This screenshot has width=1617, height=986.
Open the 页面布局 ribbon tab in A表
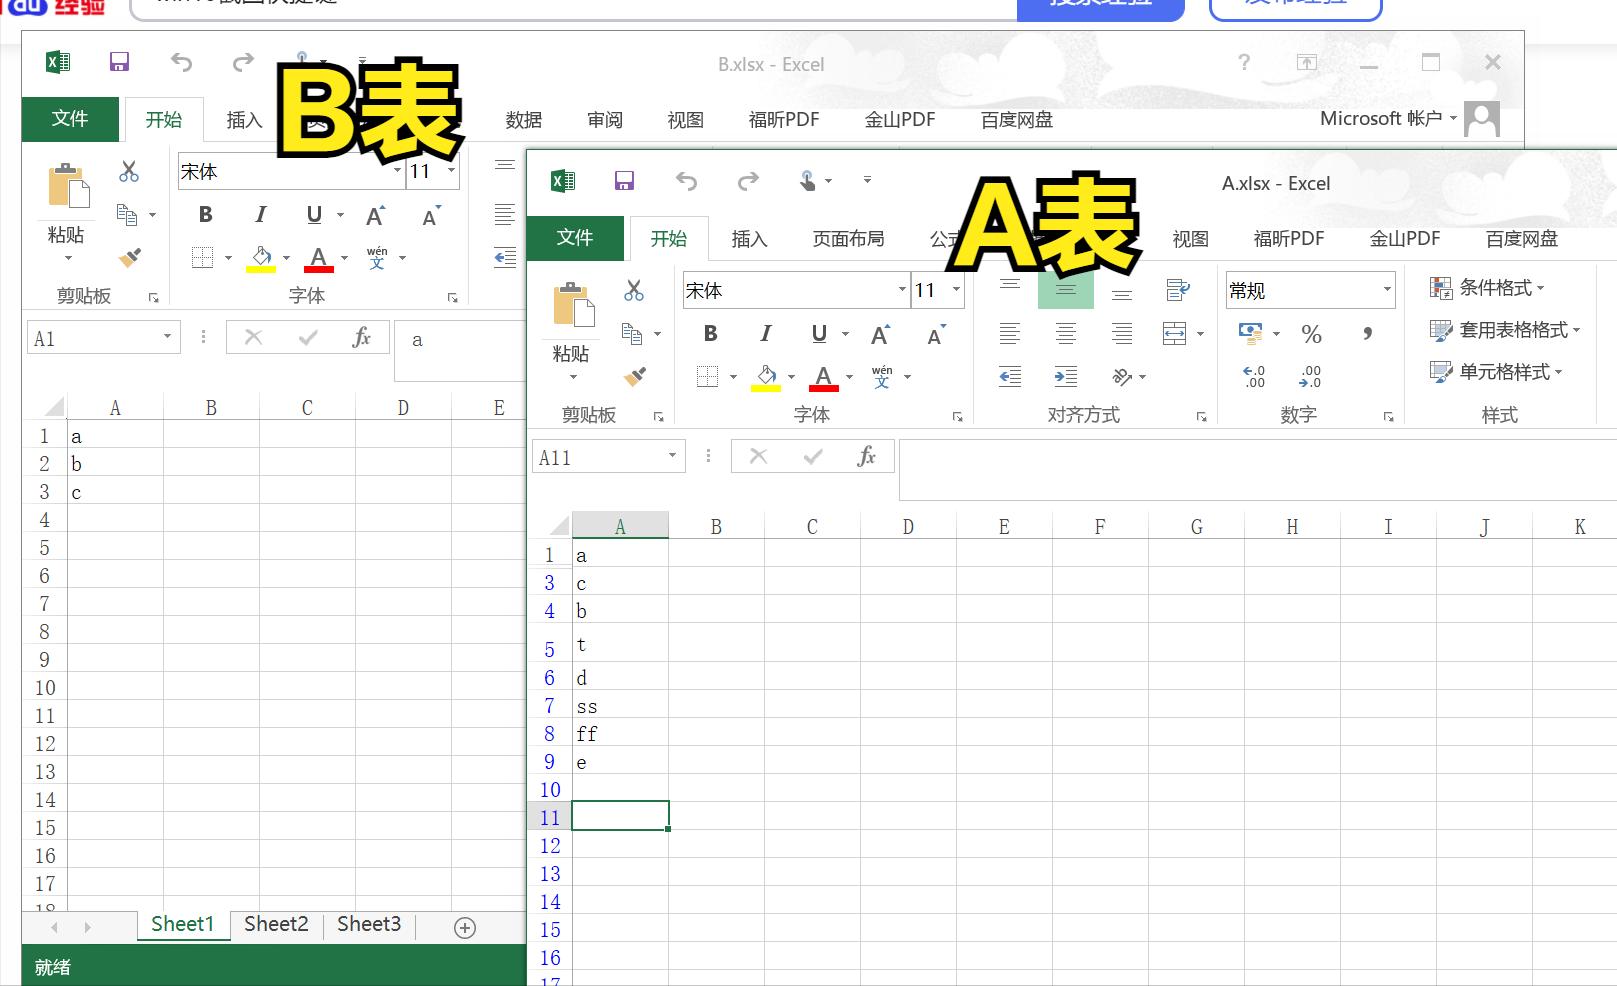848,238
